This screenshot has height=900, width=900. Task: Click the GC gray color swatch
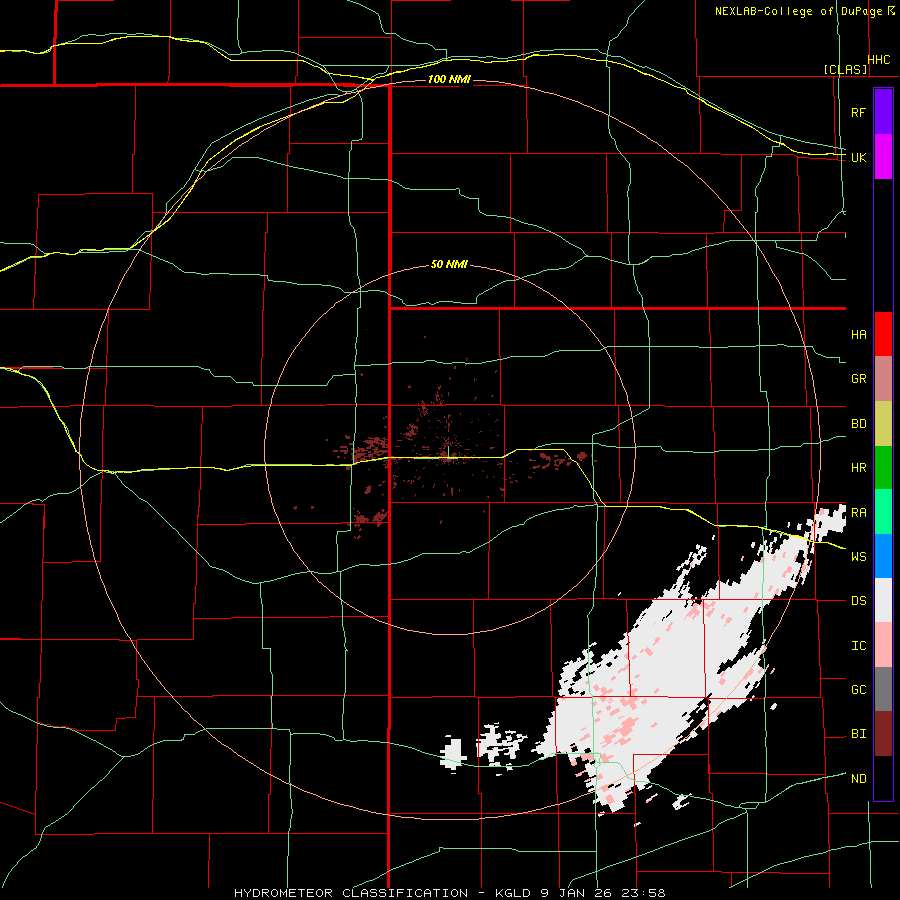click(x=883, y=689)
